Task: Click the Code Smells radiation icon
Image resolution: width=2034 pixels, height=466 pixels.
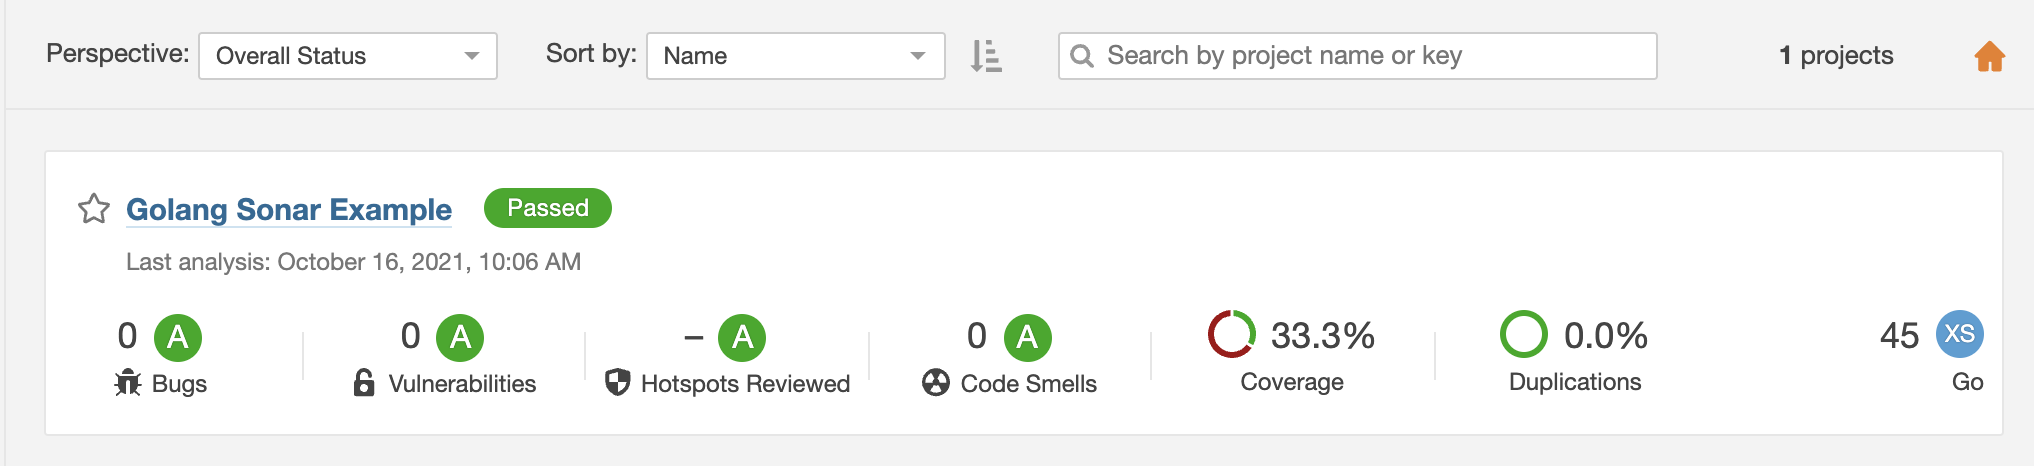Action: coord(936,383)
